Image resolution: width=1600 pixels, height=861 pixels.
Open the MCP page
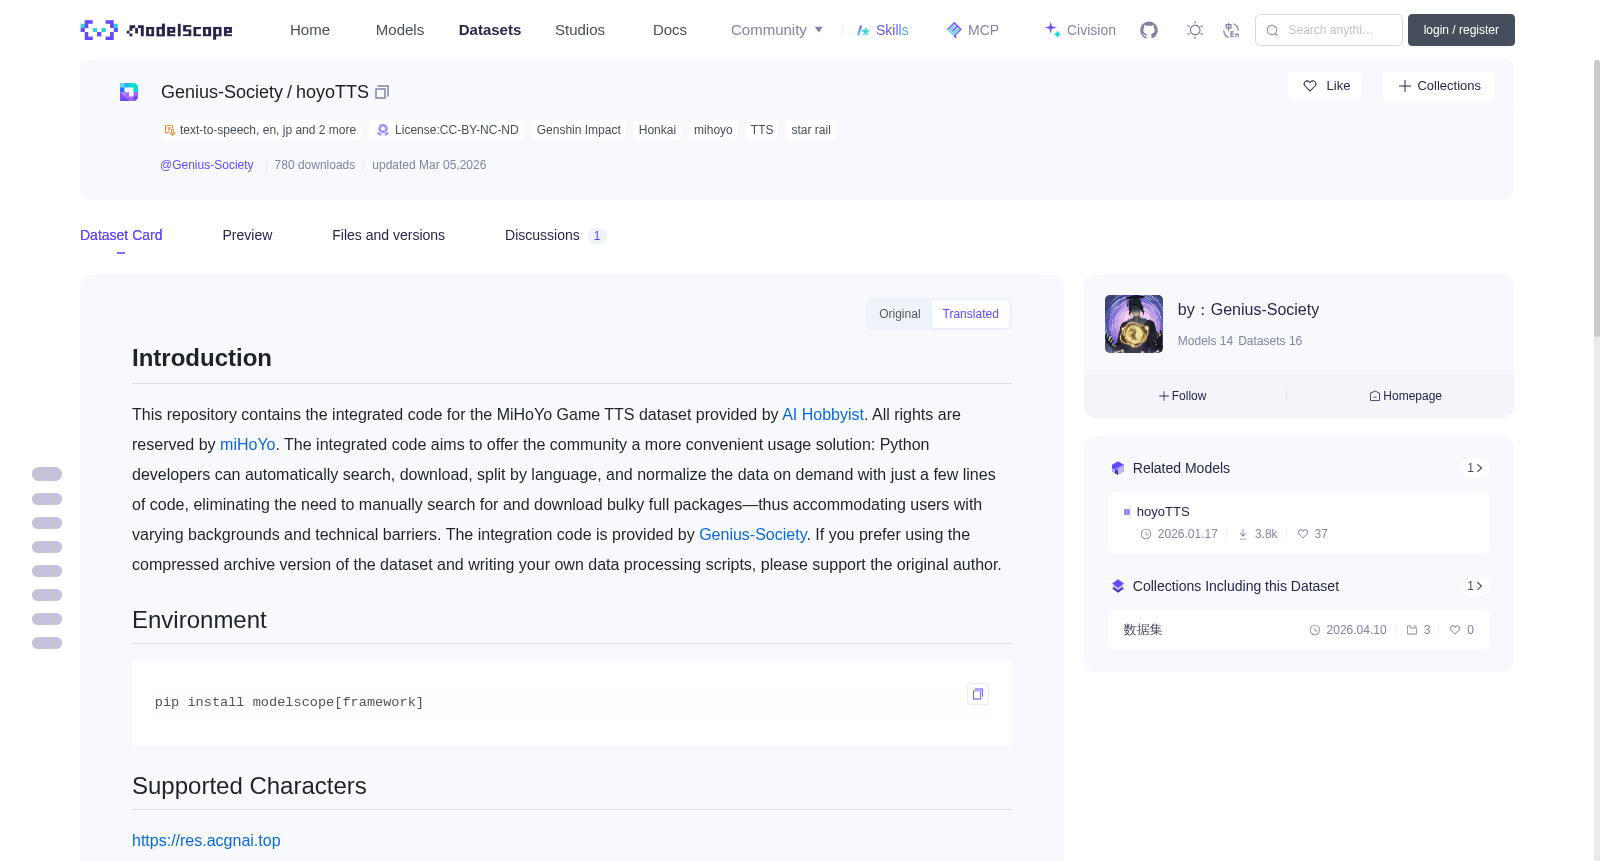coord(973,30)
